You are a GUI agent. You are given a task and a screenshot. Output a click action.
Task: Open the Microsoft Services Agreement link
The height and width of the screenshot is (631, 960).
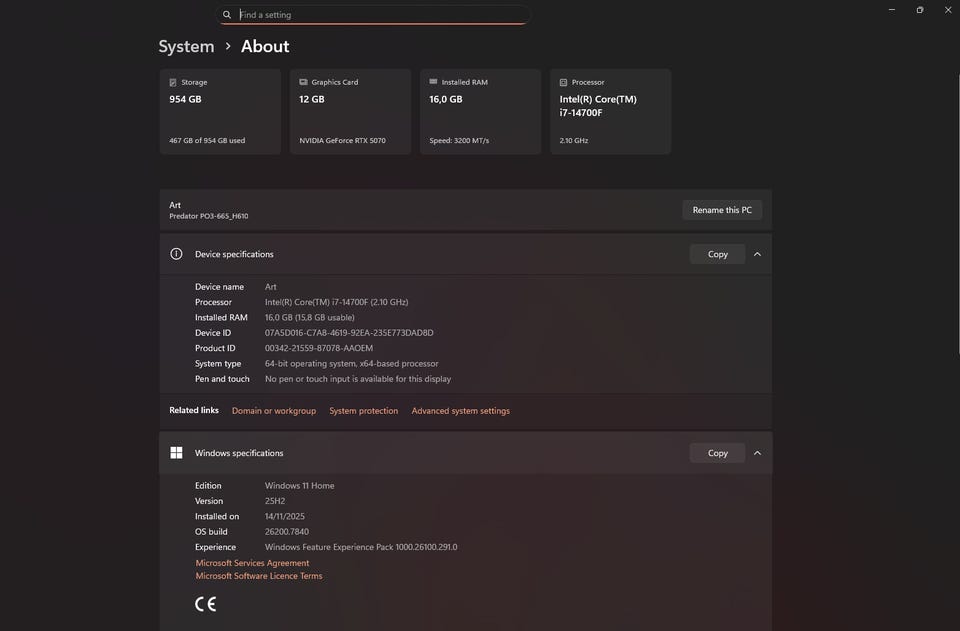tap(252, 563)
